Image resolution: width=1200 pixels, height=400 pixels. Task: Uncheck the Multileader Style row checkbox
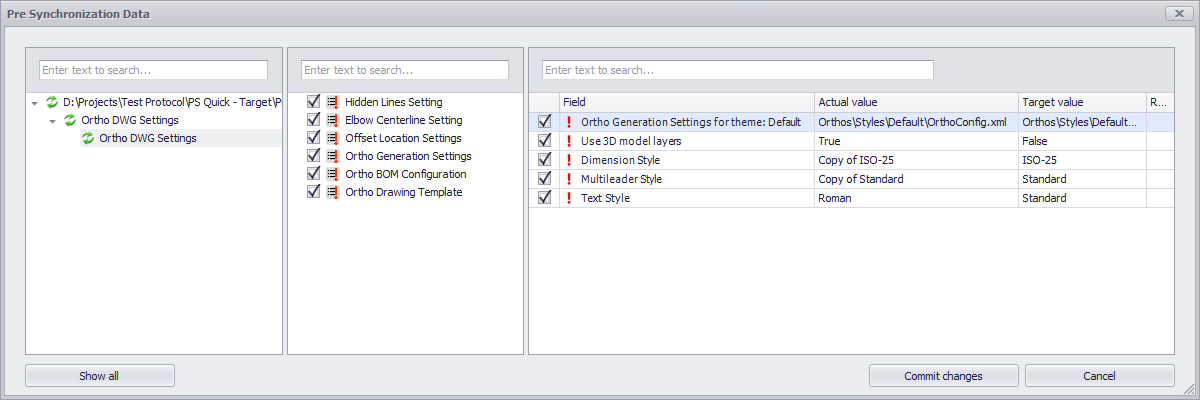(544, 179)
